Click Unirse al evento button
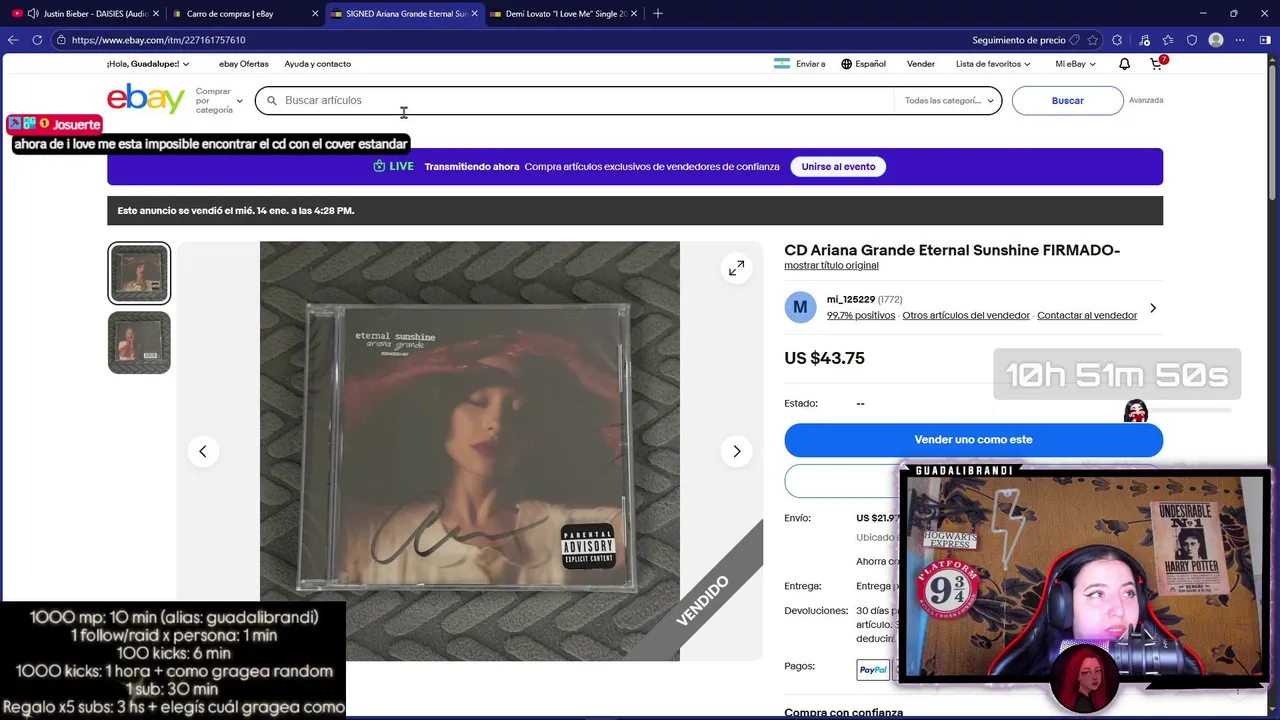The width and height of the screenshot is (1280, 720). pos(838,167)
